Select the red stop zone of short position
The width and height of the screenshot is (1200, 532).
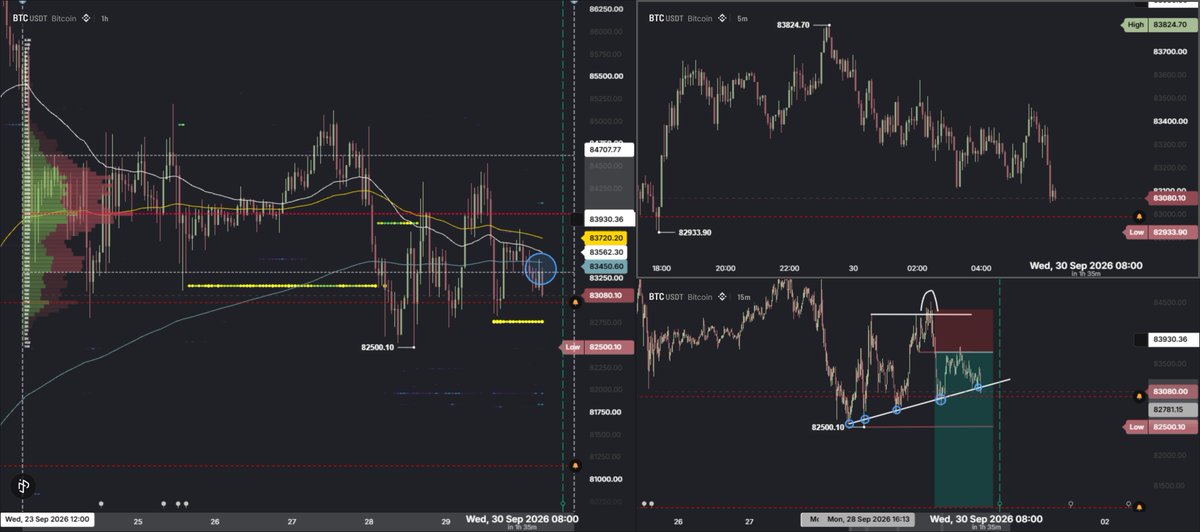coord(963,330)
